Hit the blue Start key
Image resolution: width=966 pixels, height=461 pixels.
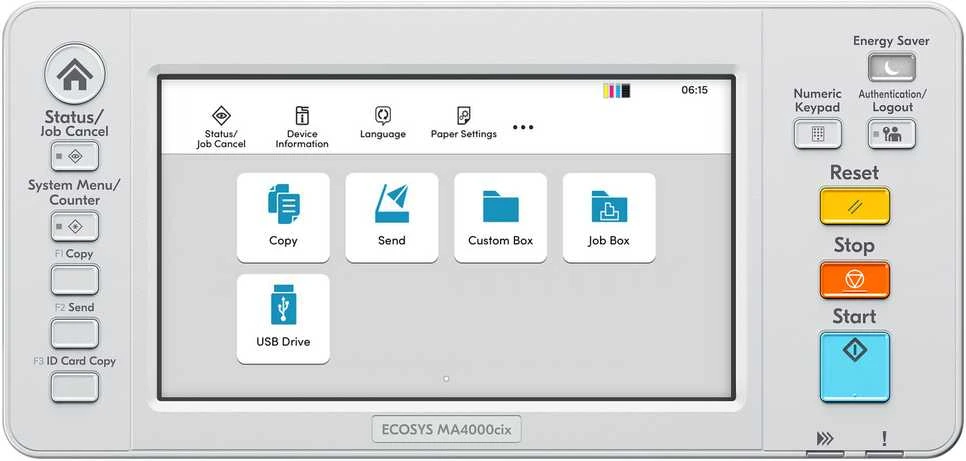pos(854,367)
